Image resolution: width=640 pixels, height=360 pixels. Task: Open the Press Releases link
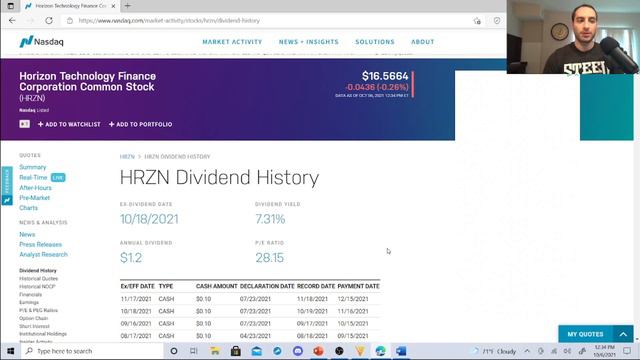click(40, 244)
